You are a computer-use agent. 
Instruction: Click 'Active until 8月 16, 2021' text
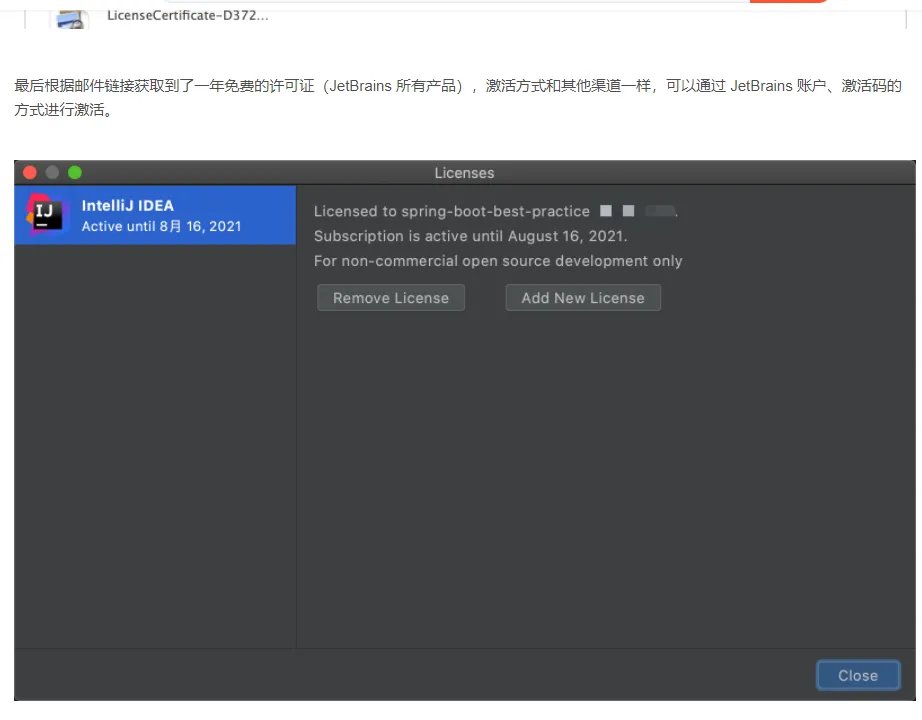[x=161, y=226]
